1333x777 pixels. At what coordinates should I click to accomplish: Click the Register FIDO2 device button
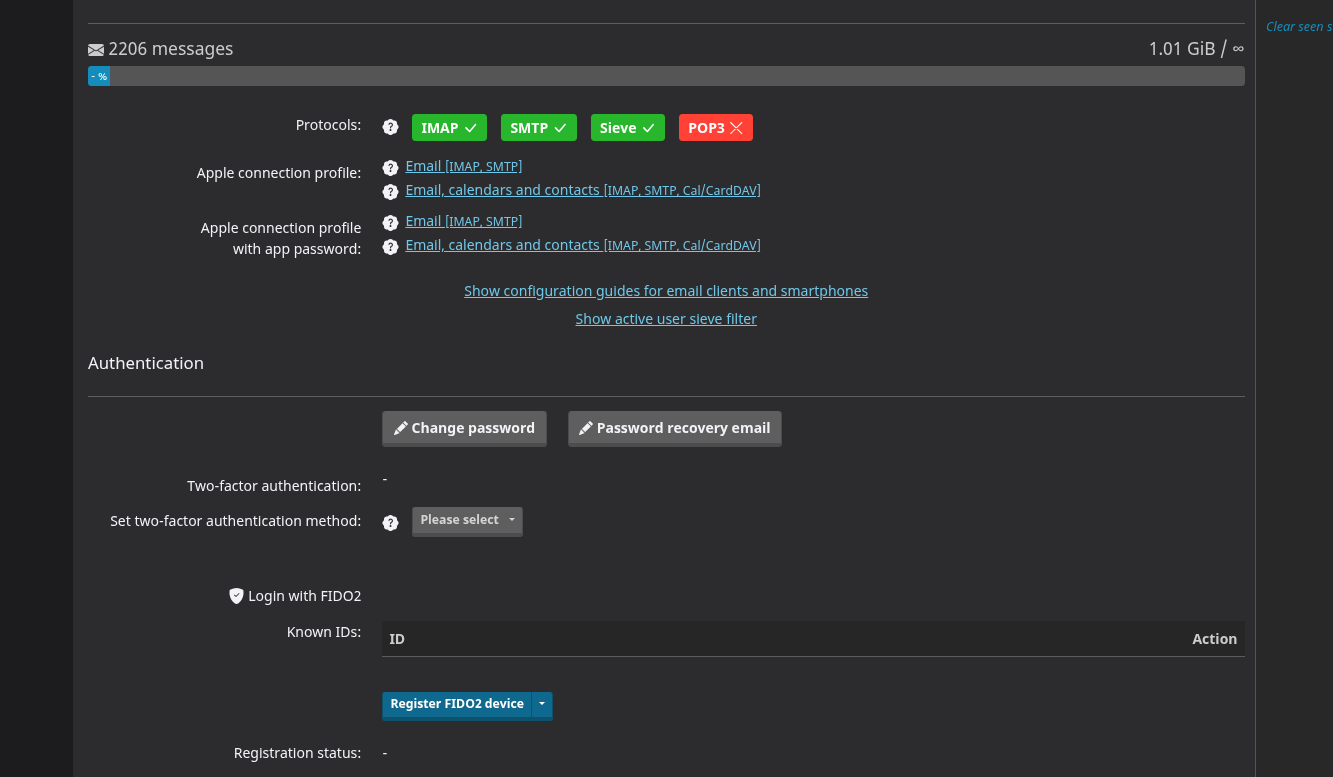click(457, 704)
